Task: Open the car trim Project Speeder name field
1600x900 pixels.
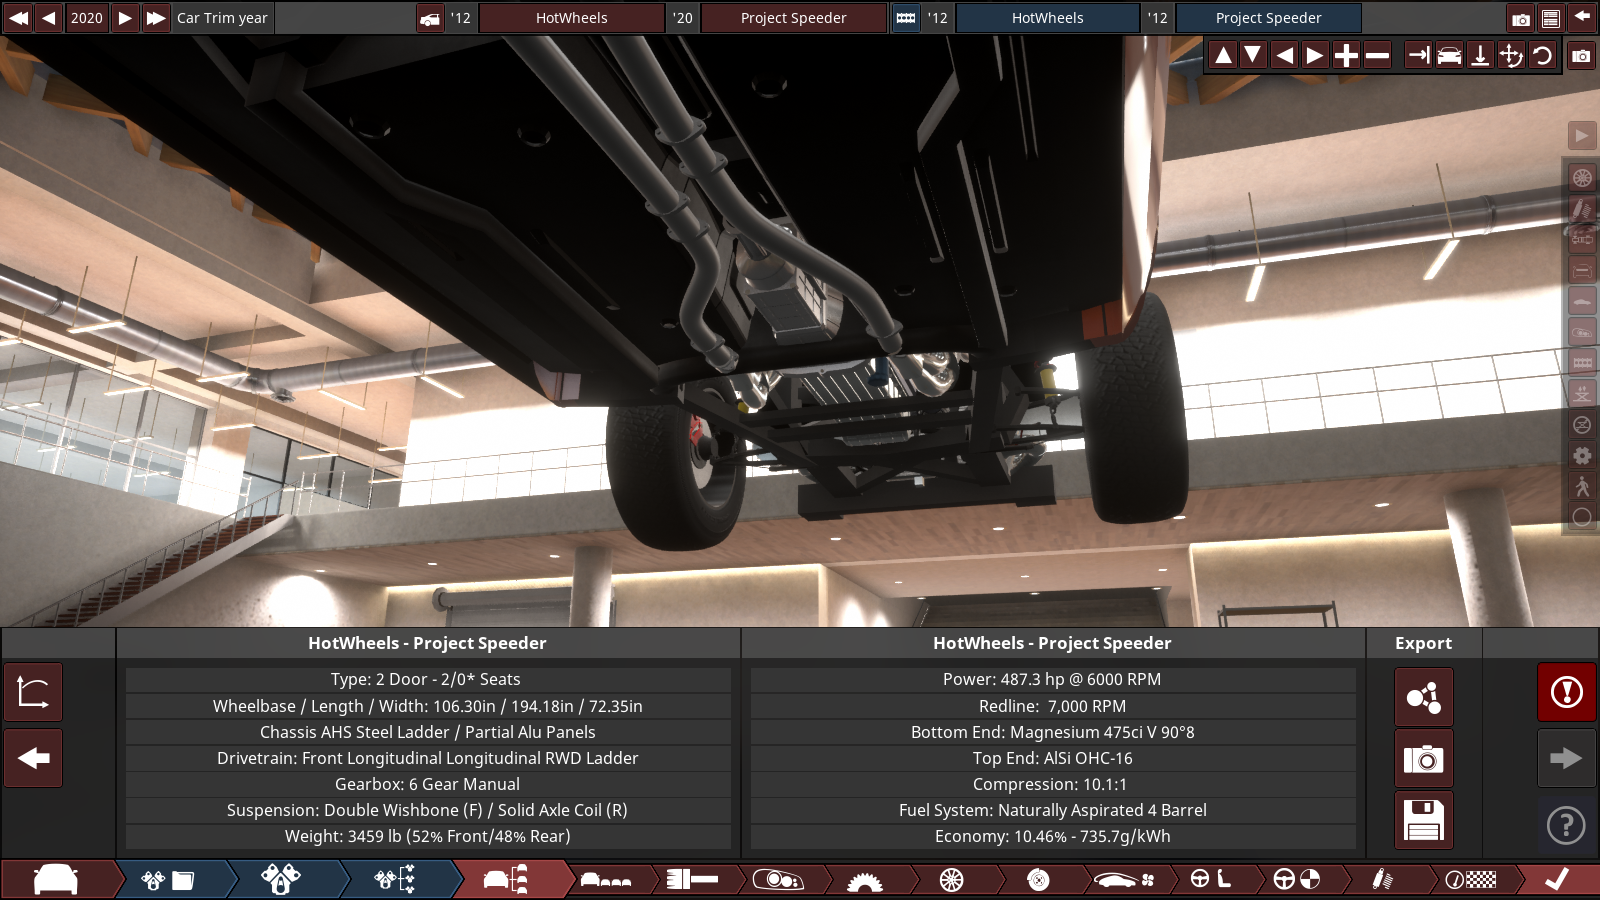Action: pos(793,18)
